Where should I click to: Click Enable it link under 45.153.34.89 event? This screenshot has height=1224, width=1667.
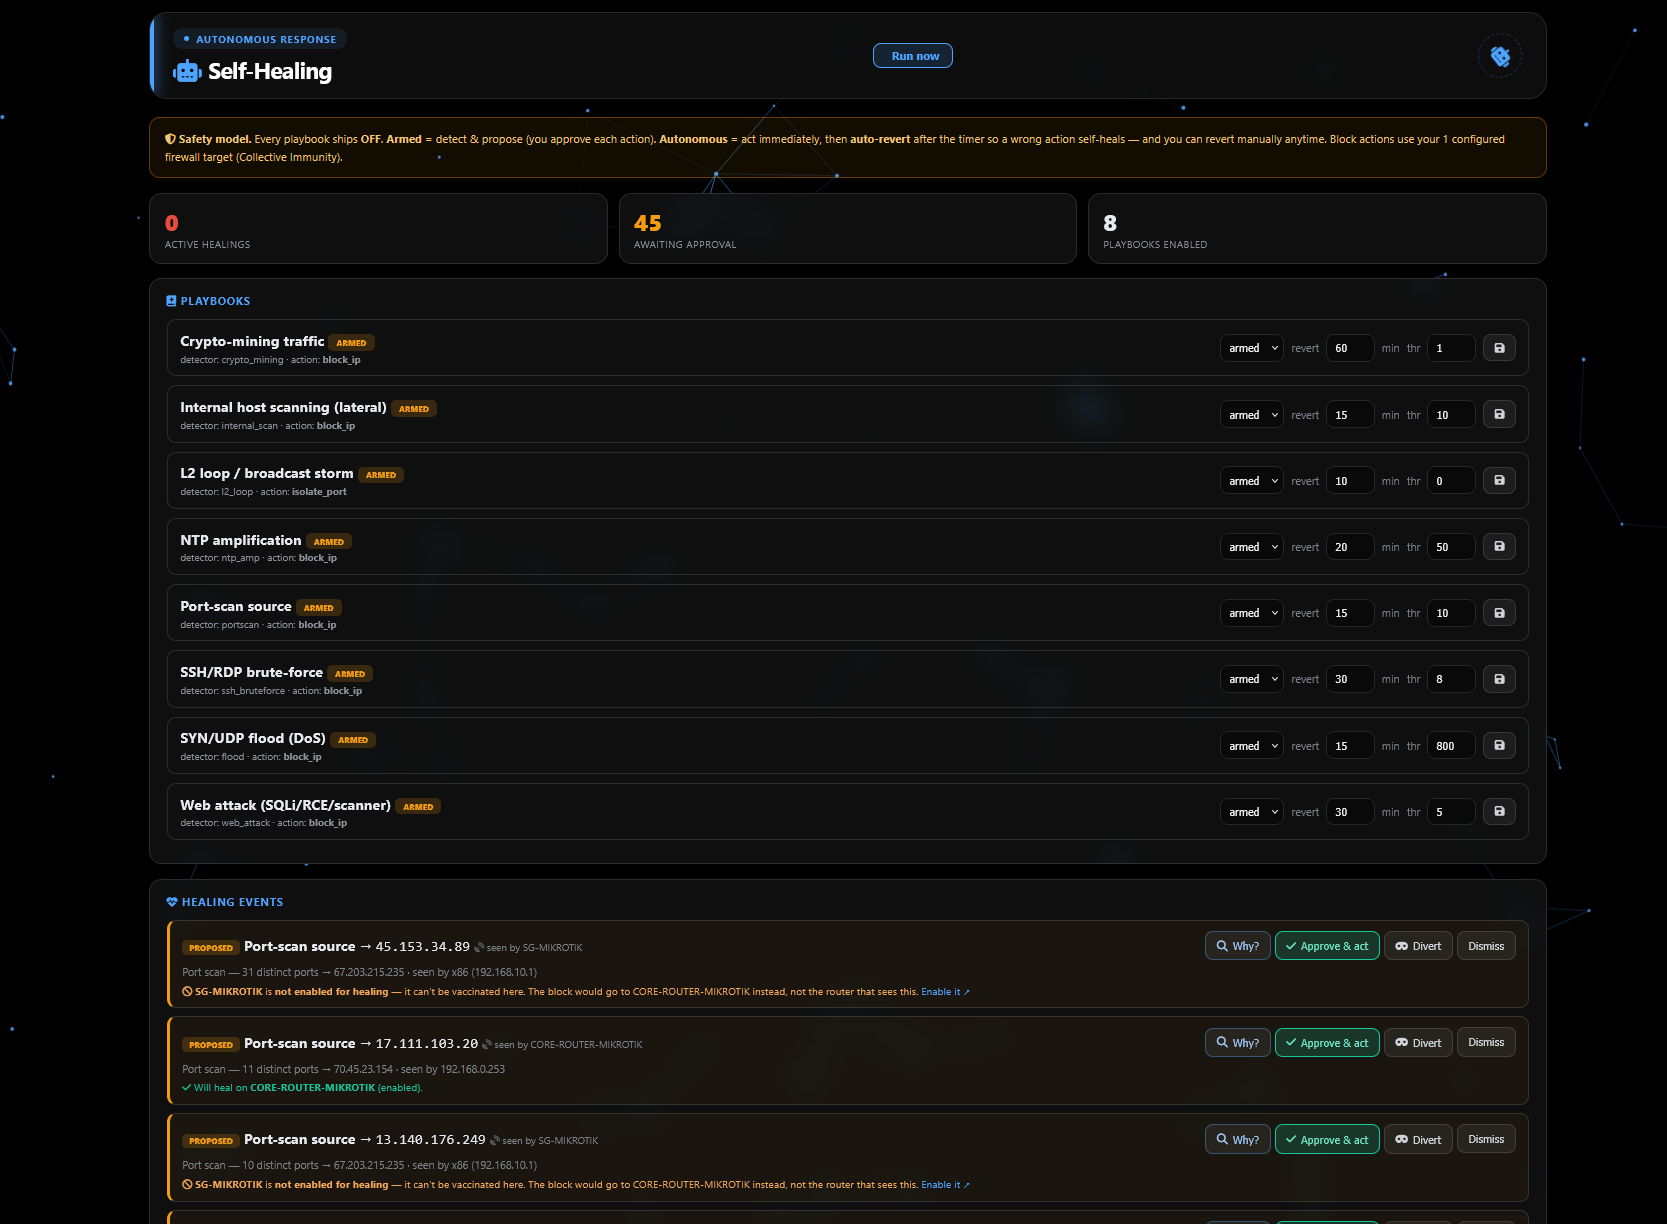pyautogui.click(x=945, y=992)
